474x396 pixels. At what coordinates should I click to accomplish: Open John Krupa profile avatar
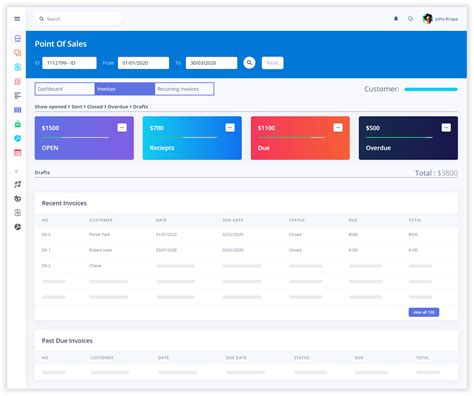427,19
